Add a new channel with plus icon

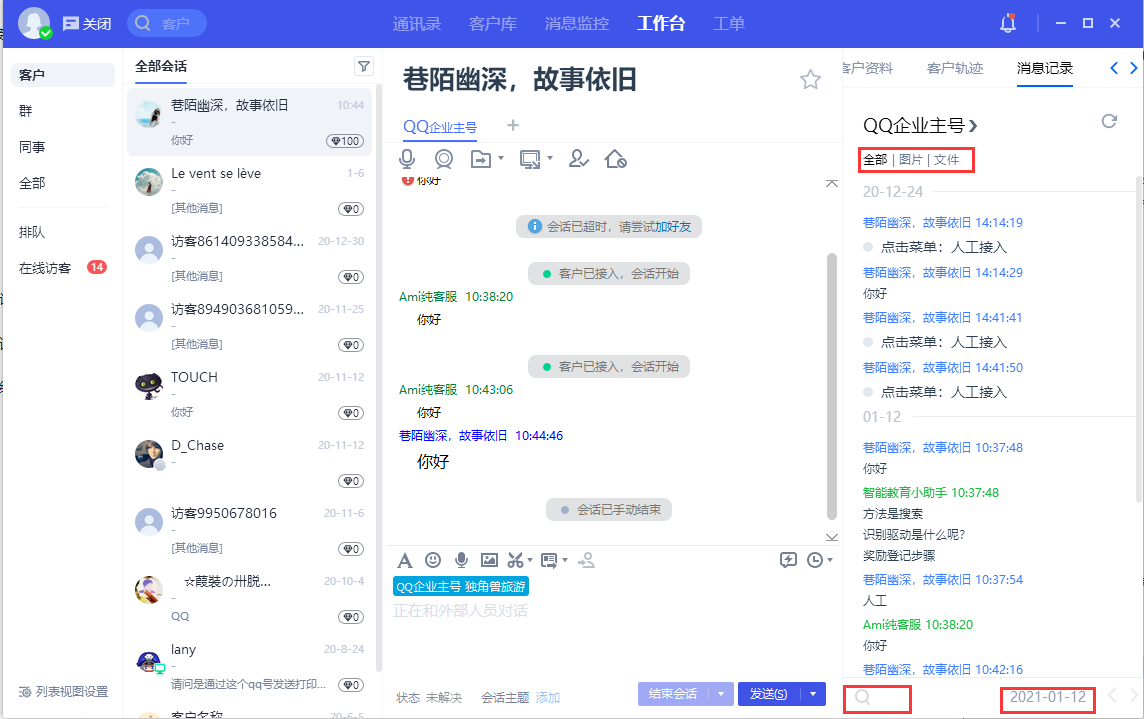click(x=513, y=126)
